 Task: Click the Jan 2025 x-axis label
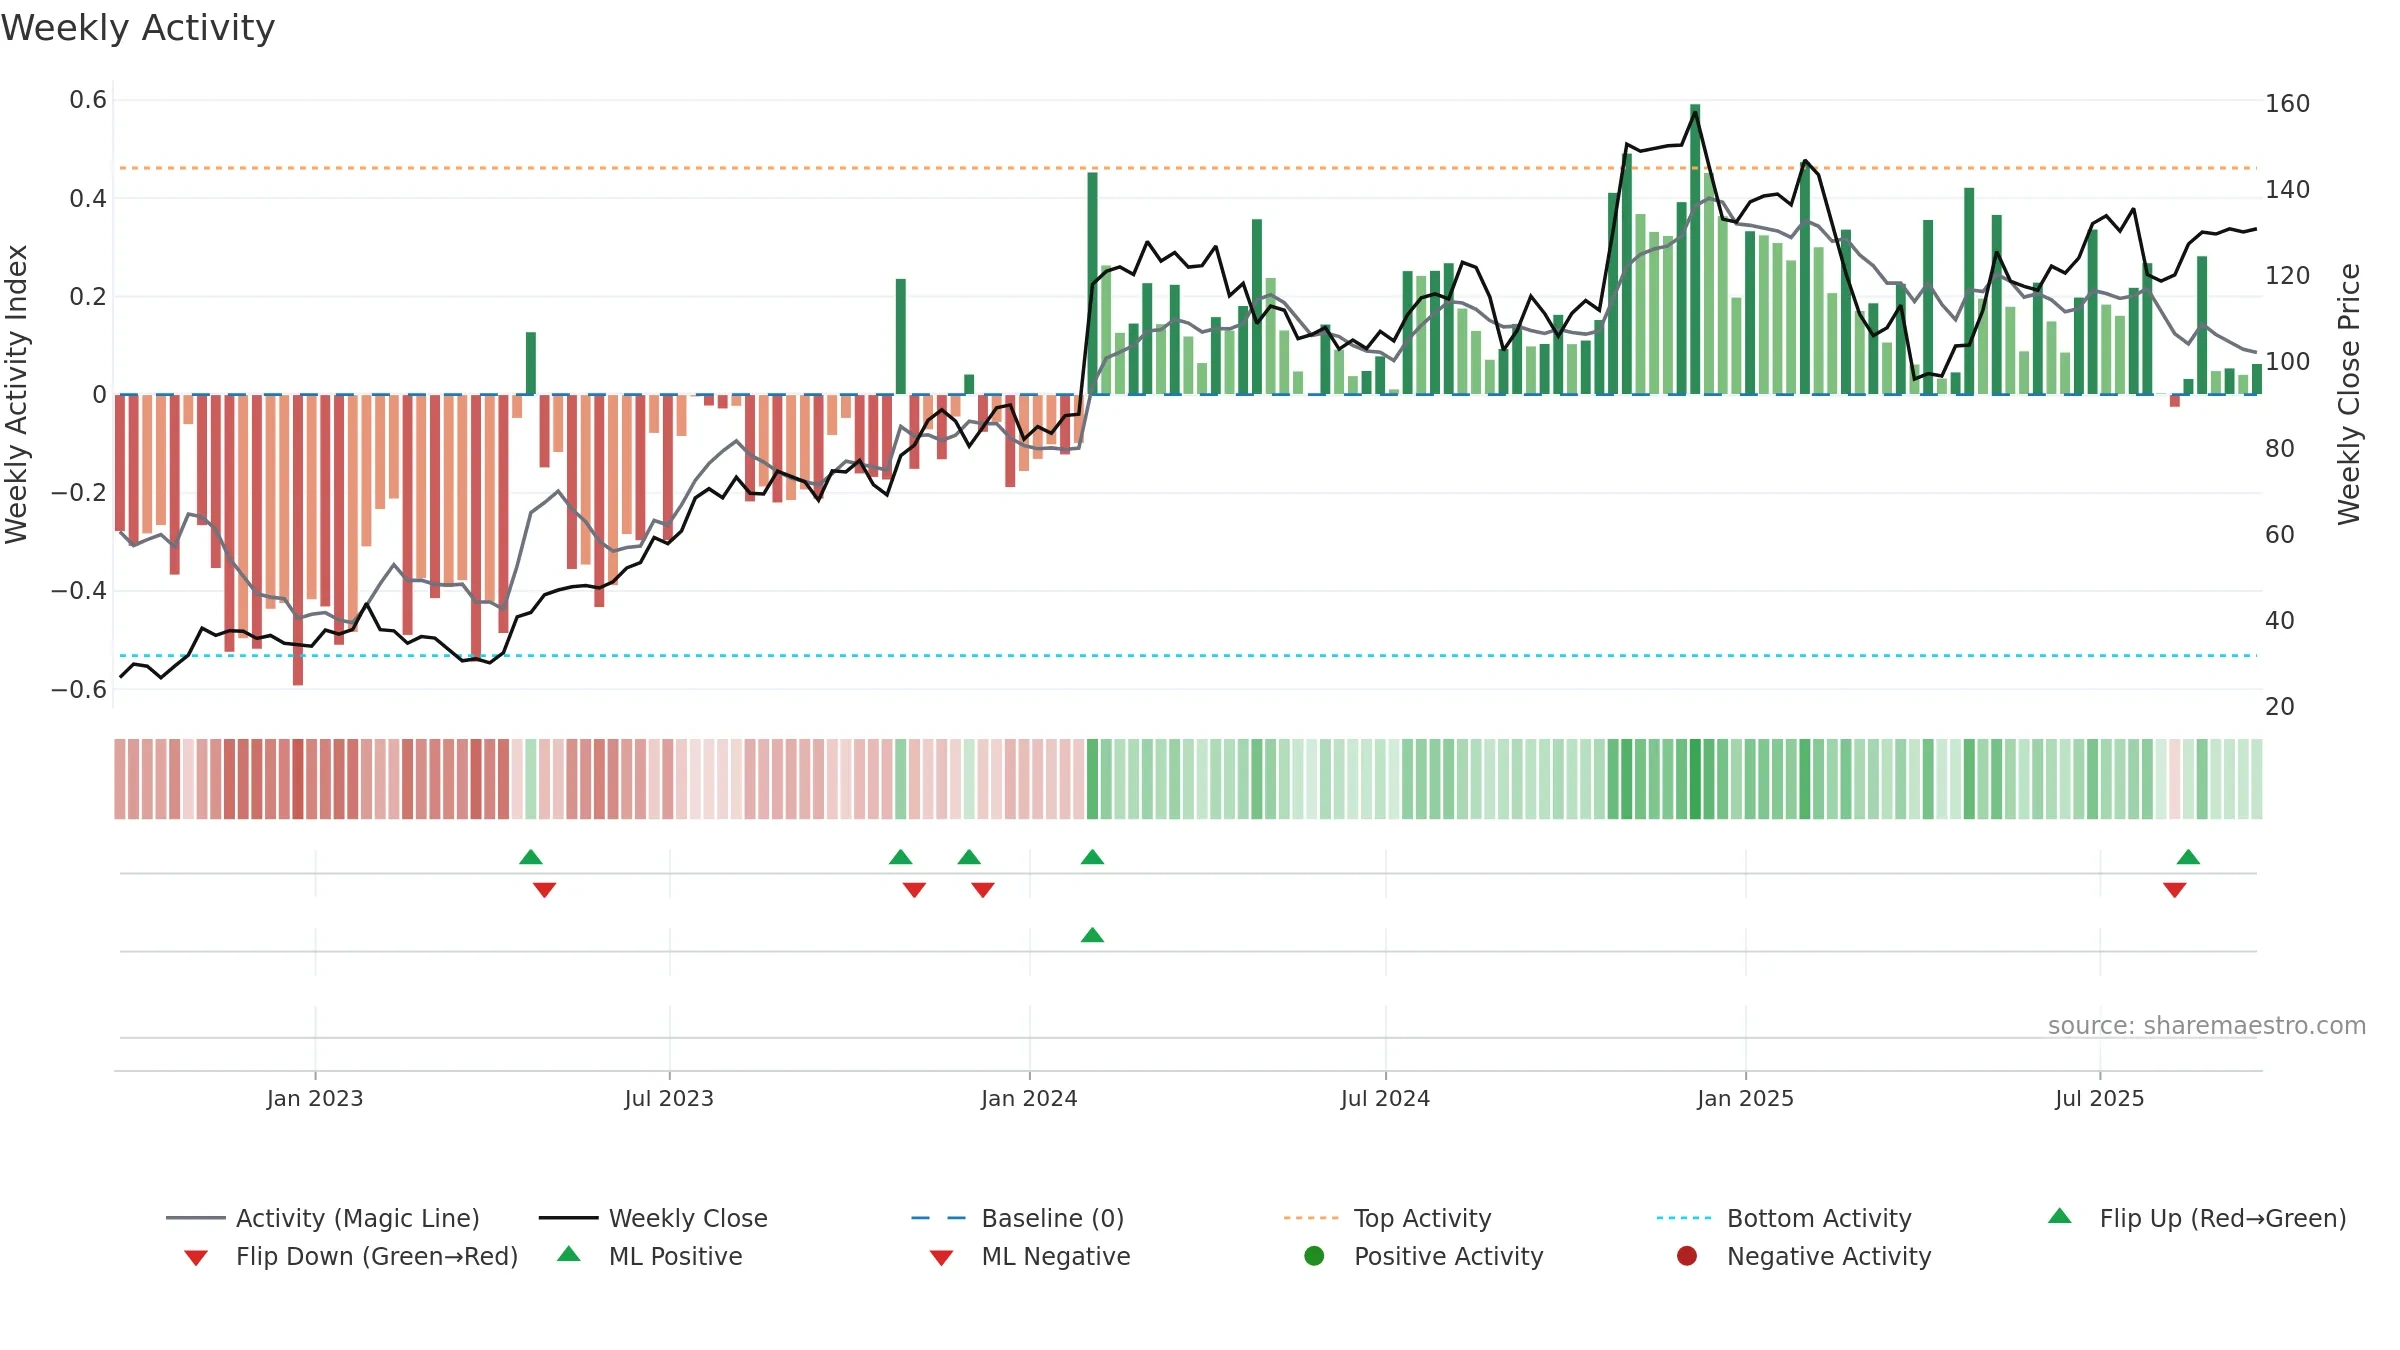1745,1099
